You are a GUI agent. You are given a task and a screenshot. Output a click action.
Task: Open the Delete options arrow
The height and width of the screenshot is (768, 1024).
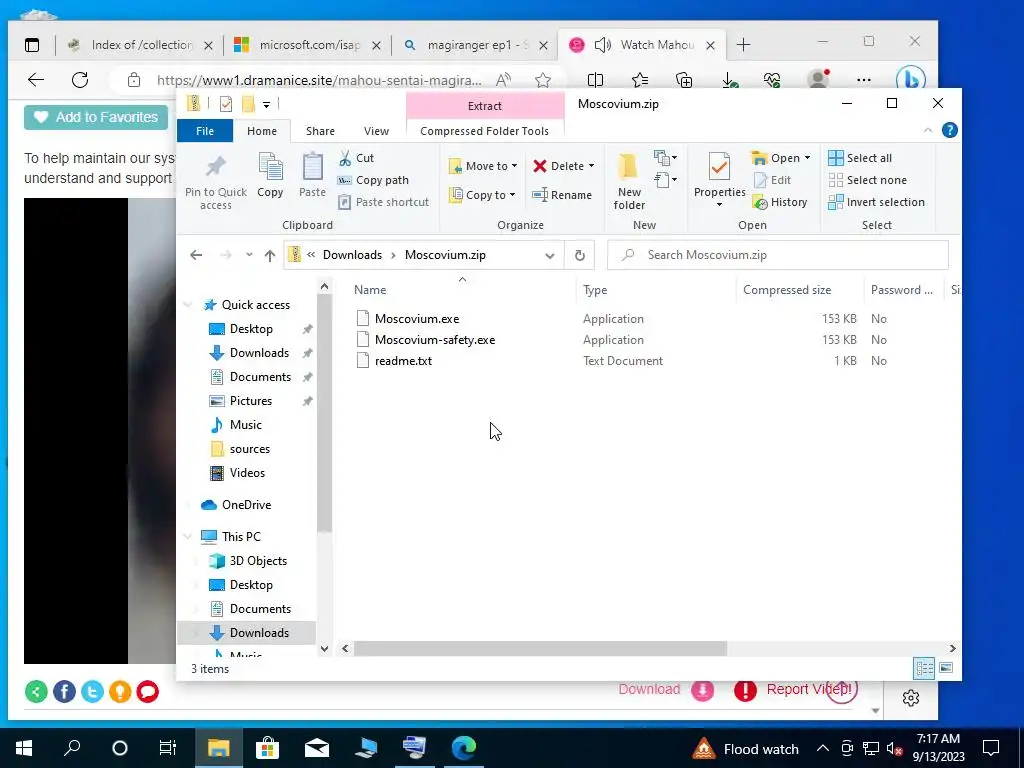[591, 166]
